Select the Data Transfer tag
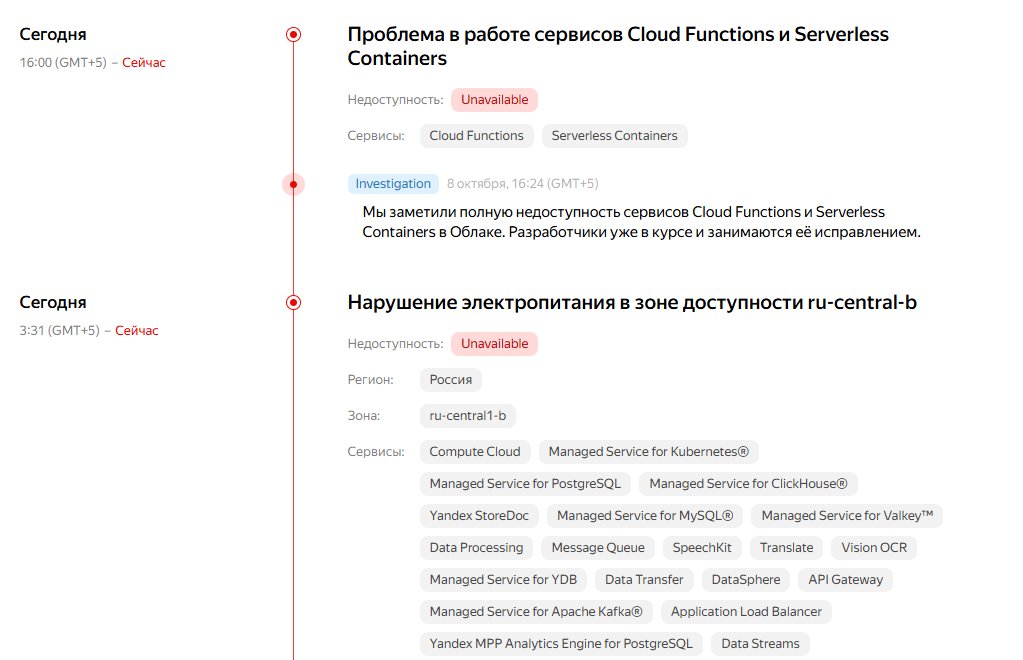Image resolution: width=1023 pixels, height=660 pixels. coord(644,579)
